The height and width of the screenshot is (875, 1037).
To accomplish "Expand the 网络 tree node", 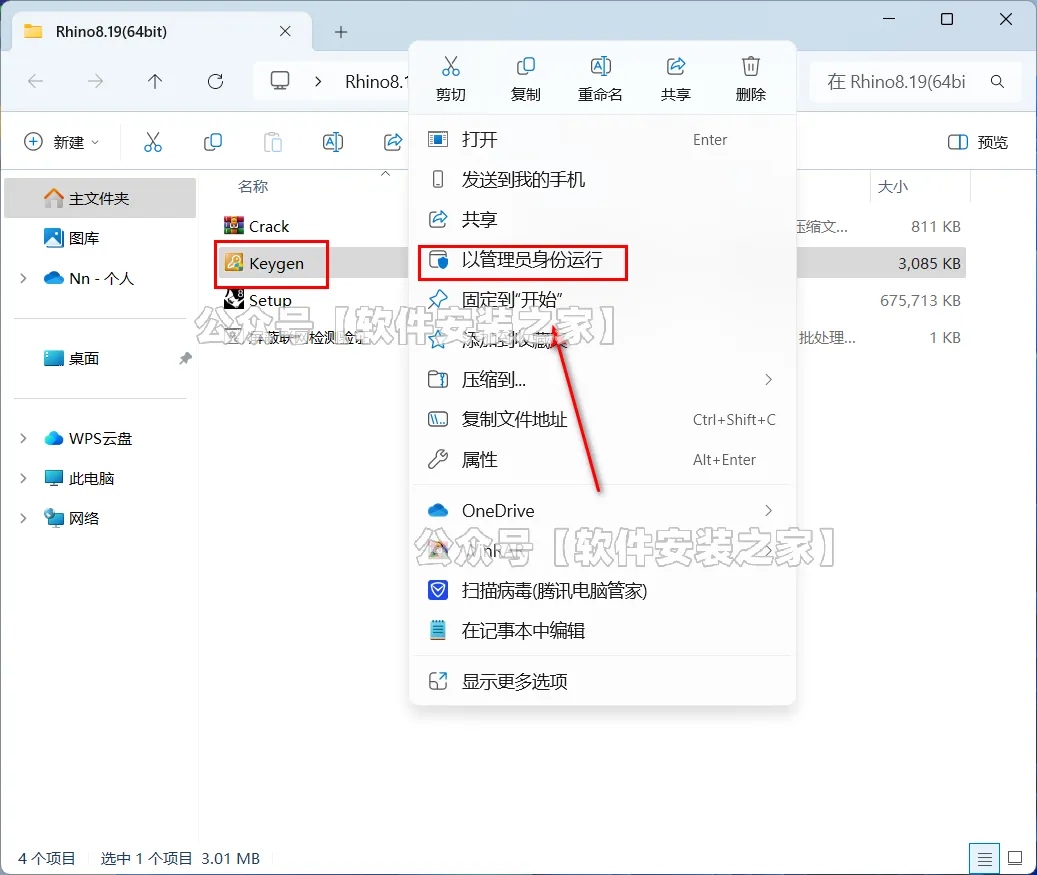I will [23, 518].
